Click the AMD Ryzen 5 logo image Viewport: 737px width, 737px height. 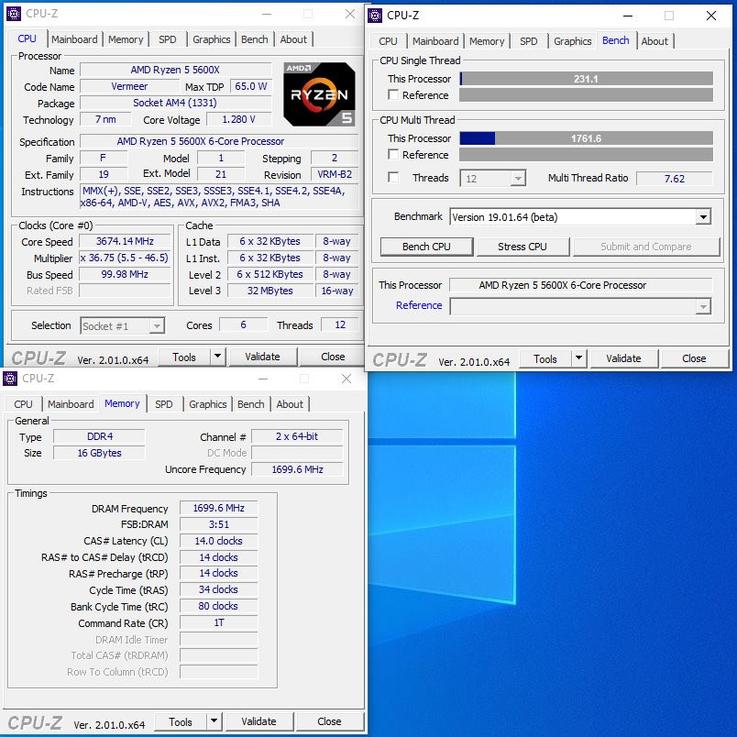click(319, 94)
